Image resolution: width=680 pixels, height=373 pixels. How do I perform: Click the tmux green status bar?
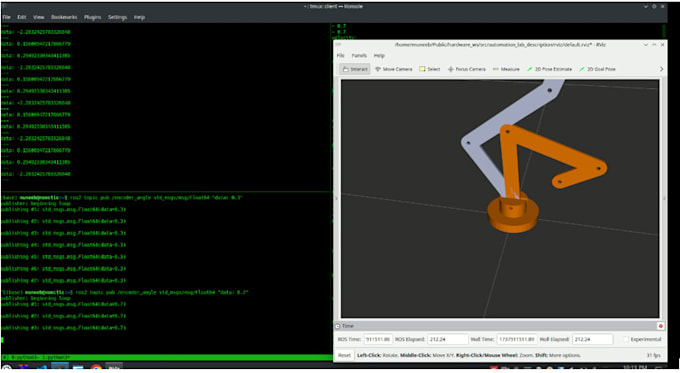coord(167,357)
